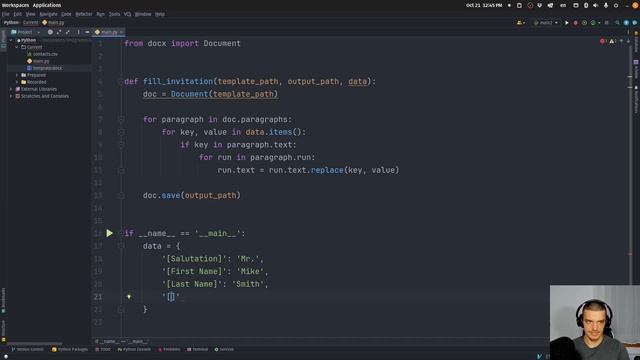Image resolution: width=640 pixels, height=360 pixels.
Task: Select template.docx in project tree
Action: [45, 68]
